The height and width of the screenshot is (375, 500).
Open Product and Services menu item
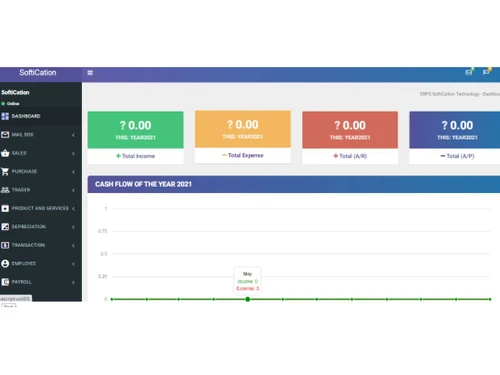point(41,208)
